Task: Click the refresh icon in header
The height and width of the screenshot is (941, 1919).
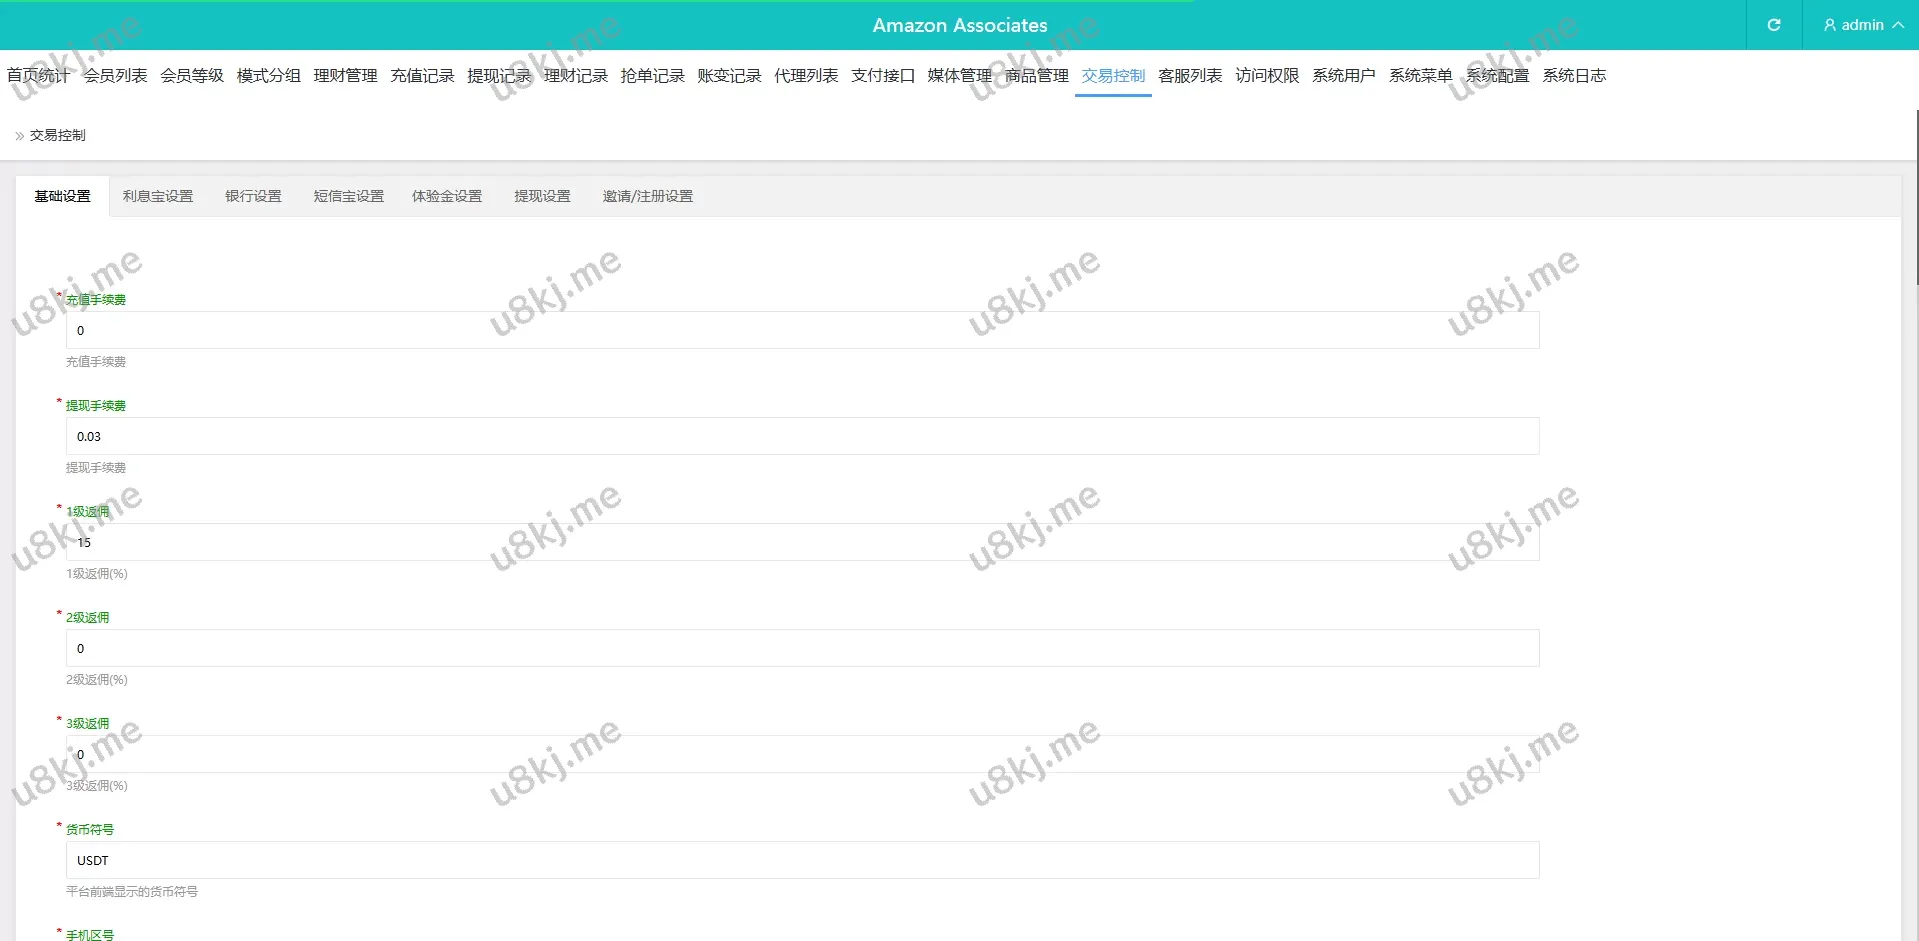Action: (x=1773, y=25)
